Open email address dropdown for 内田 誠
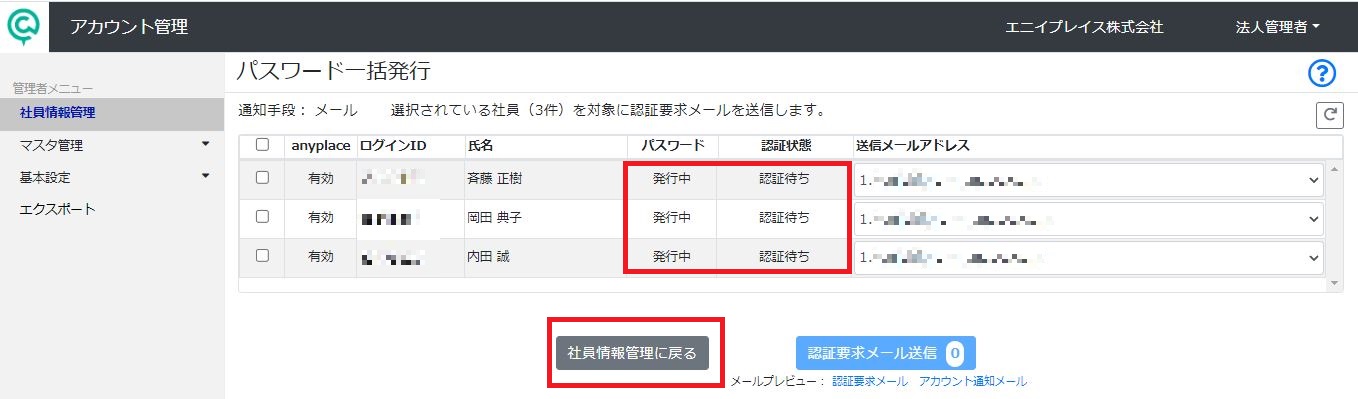 pyautogui.click(x=1089, y=258)
